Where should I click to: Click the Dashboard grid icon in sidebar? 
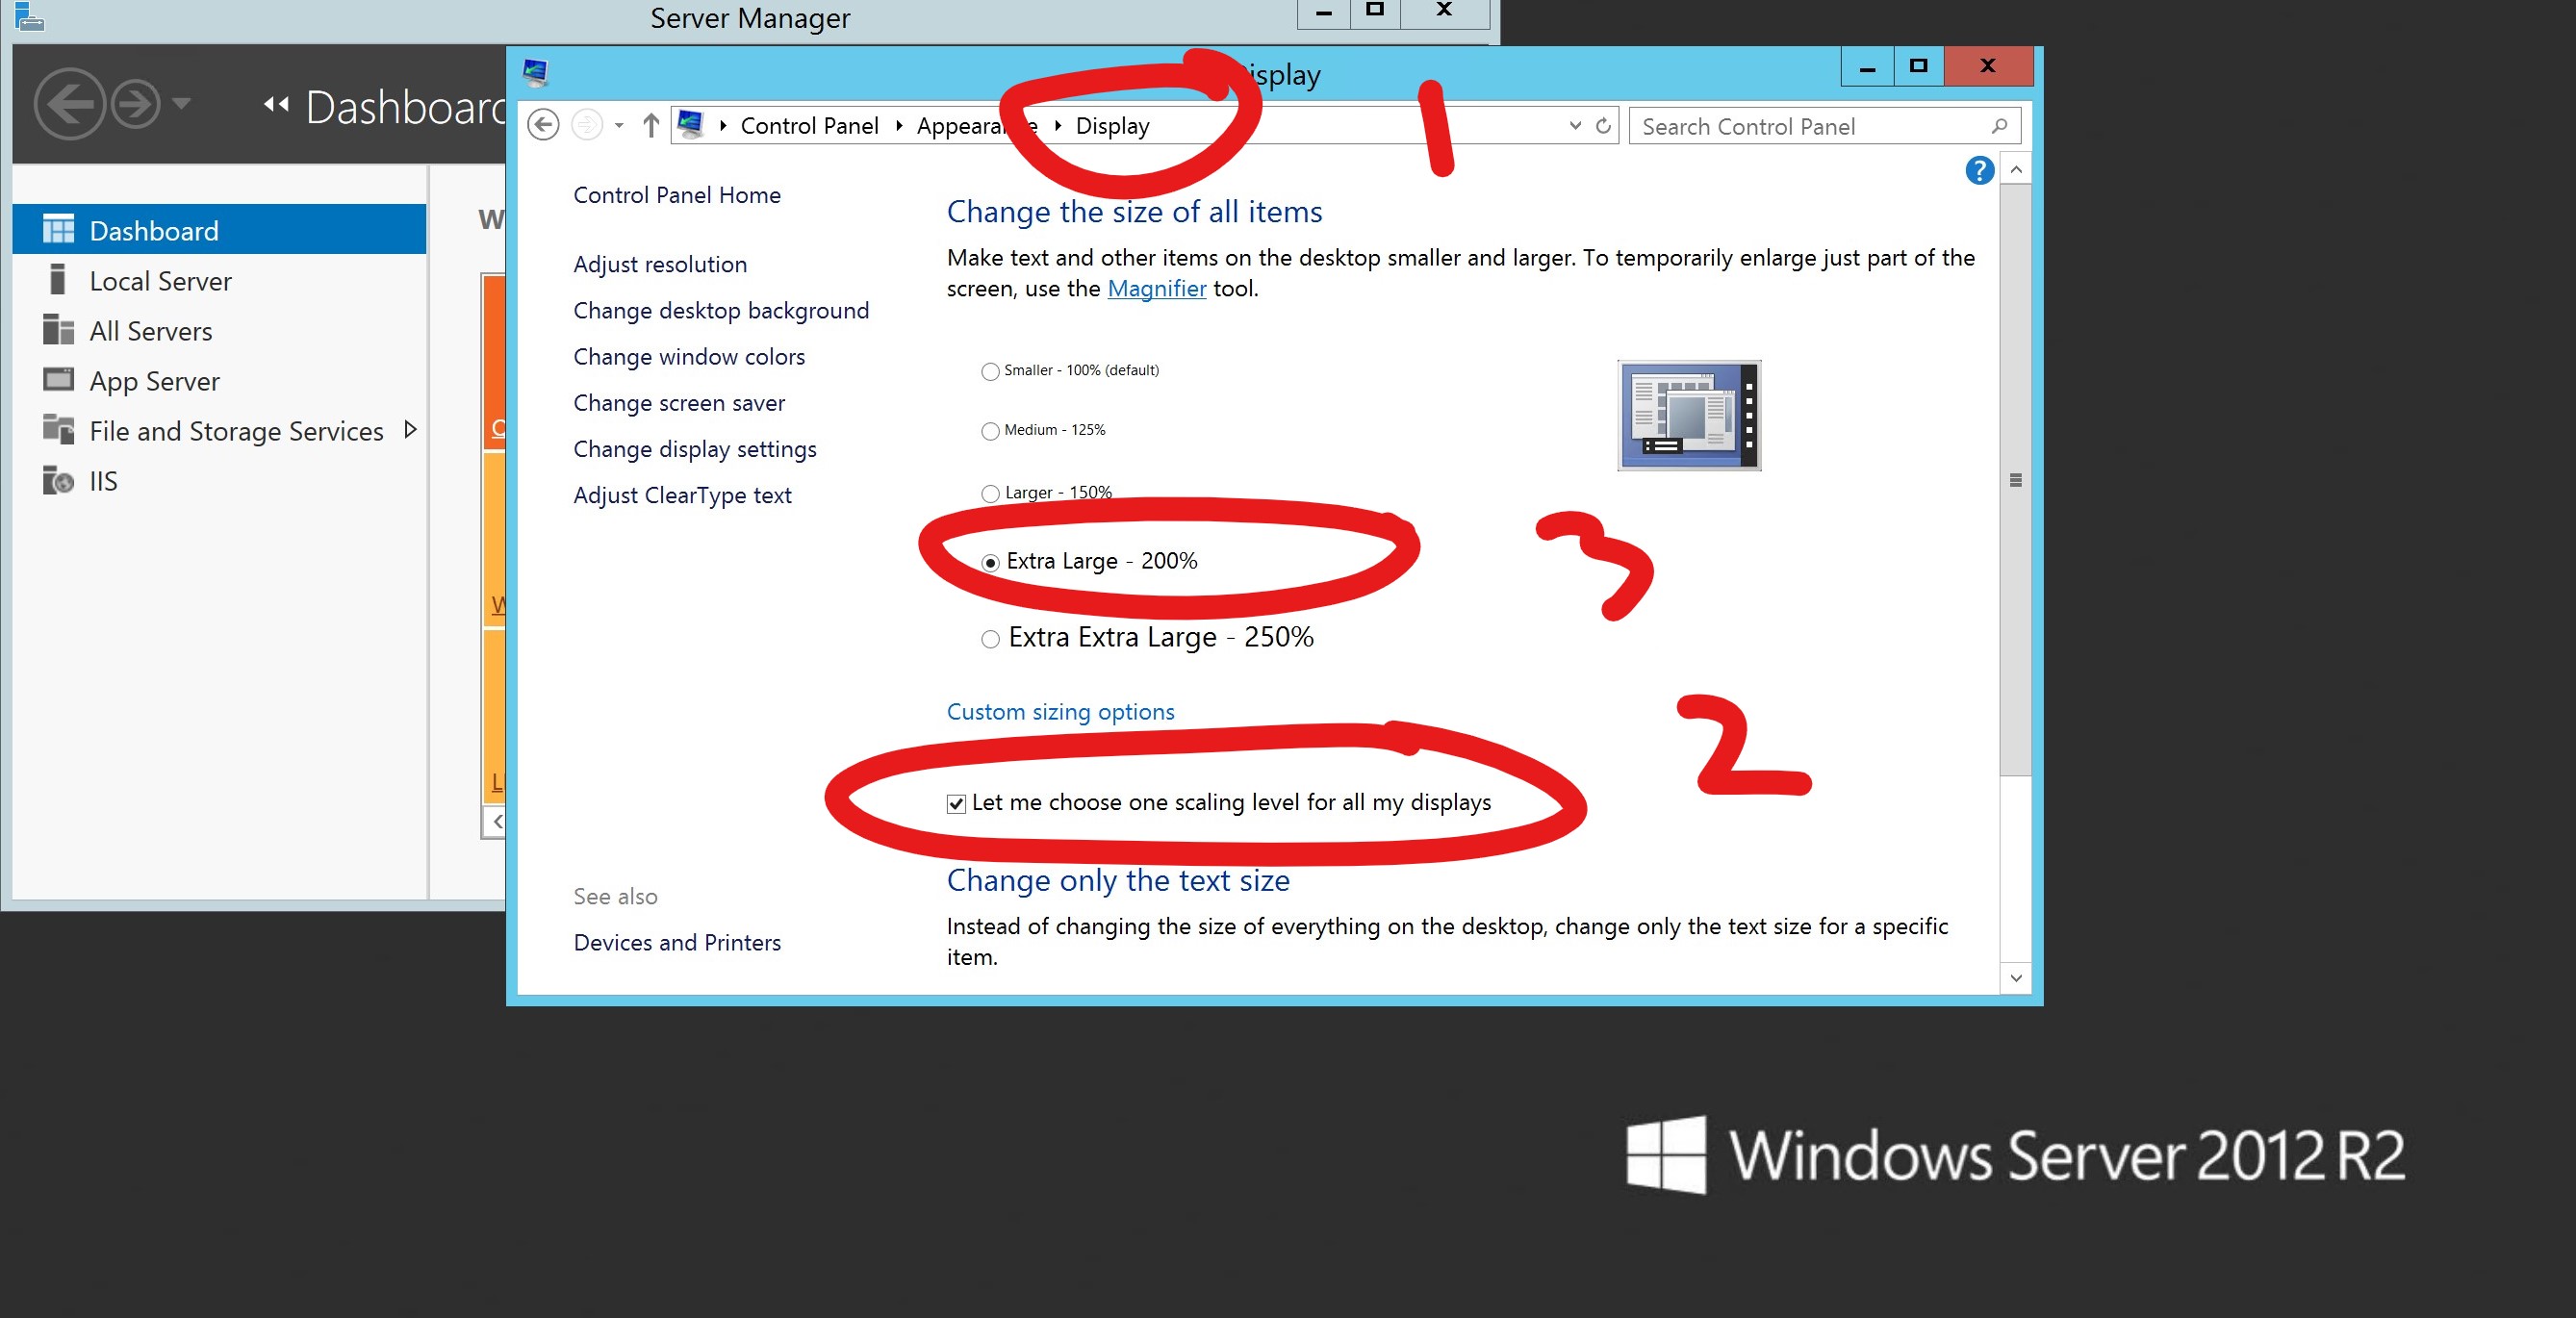[58, 230]
